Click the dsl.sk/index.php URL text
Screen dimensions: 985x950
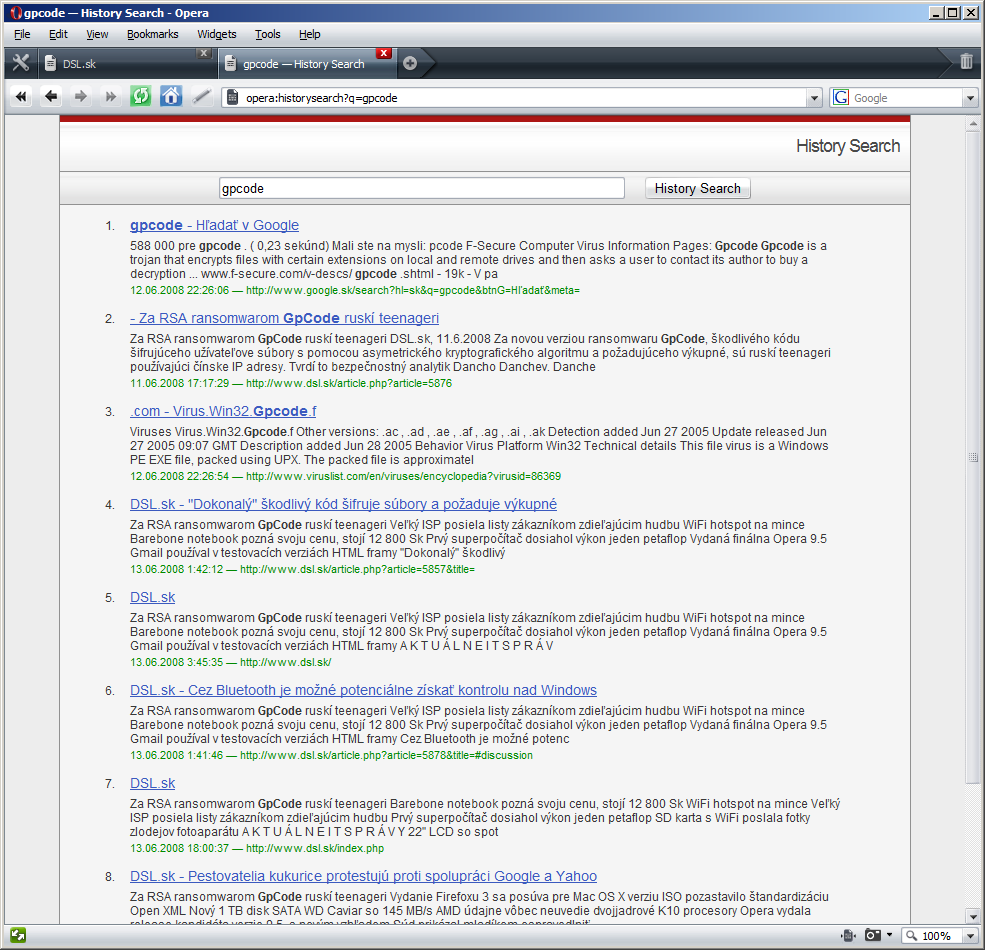315,848
